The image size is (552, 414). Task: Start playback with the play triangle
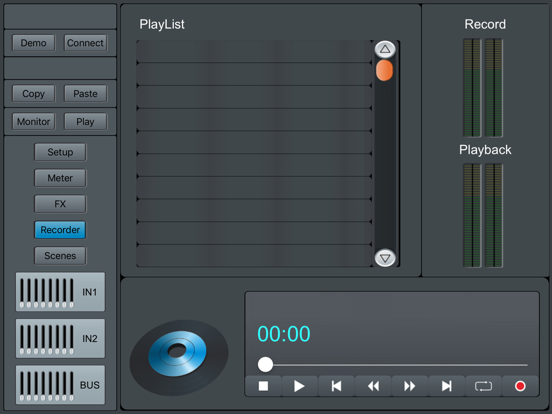300,386
